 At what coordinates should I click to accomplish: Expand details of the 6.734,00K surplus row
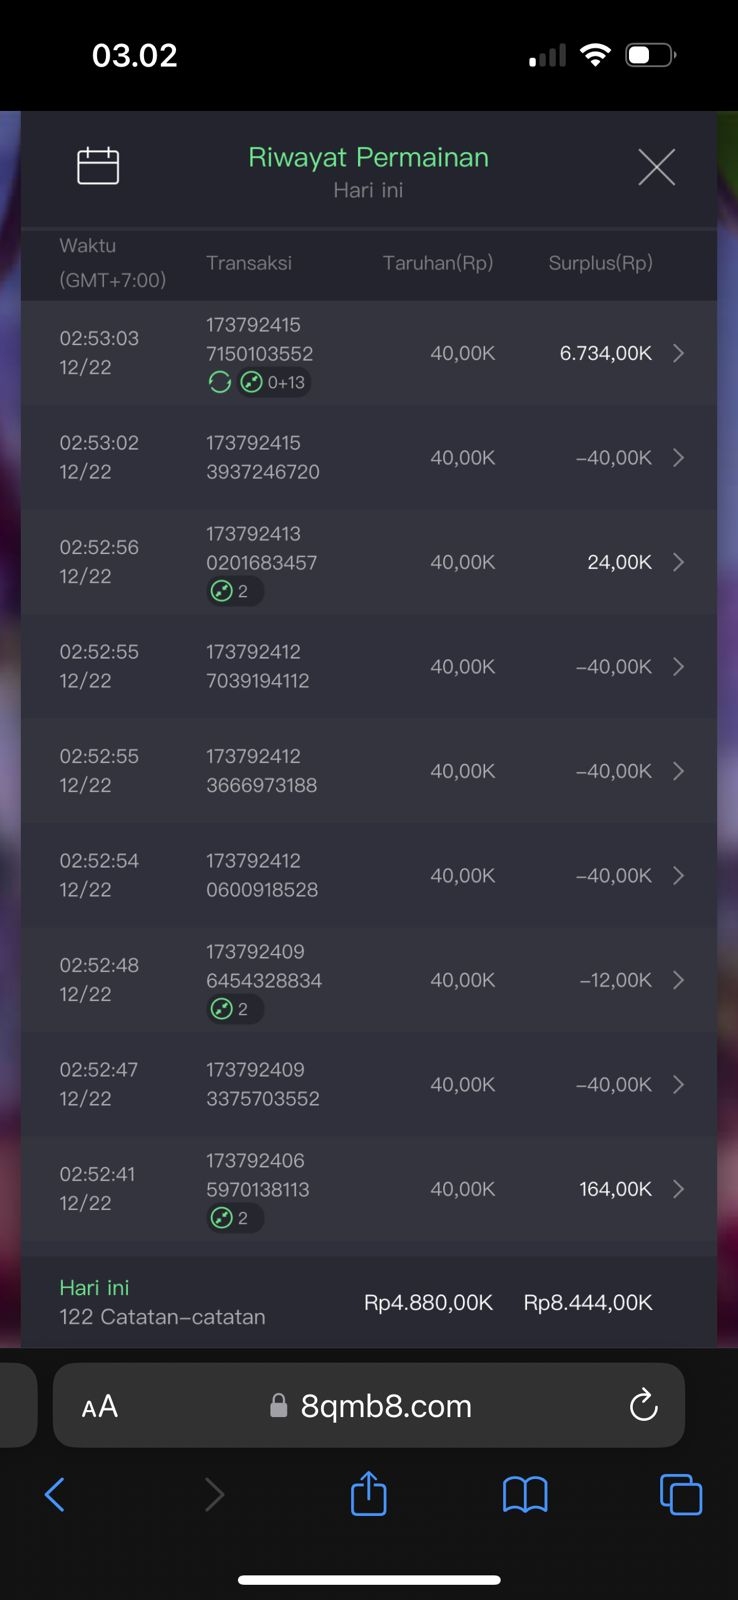678,353
